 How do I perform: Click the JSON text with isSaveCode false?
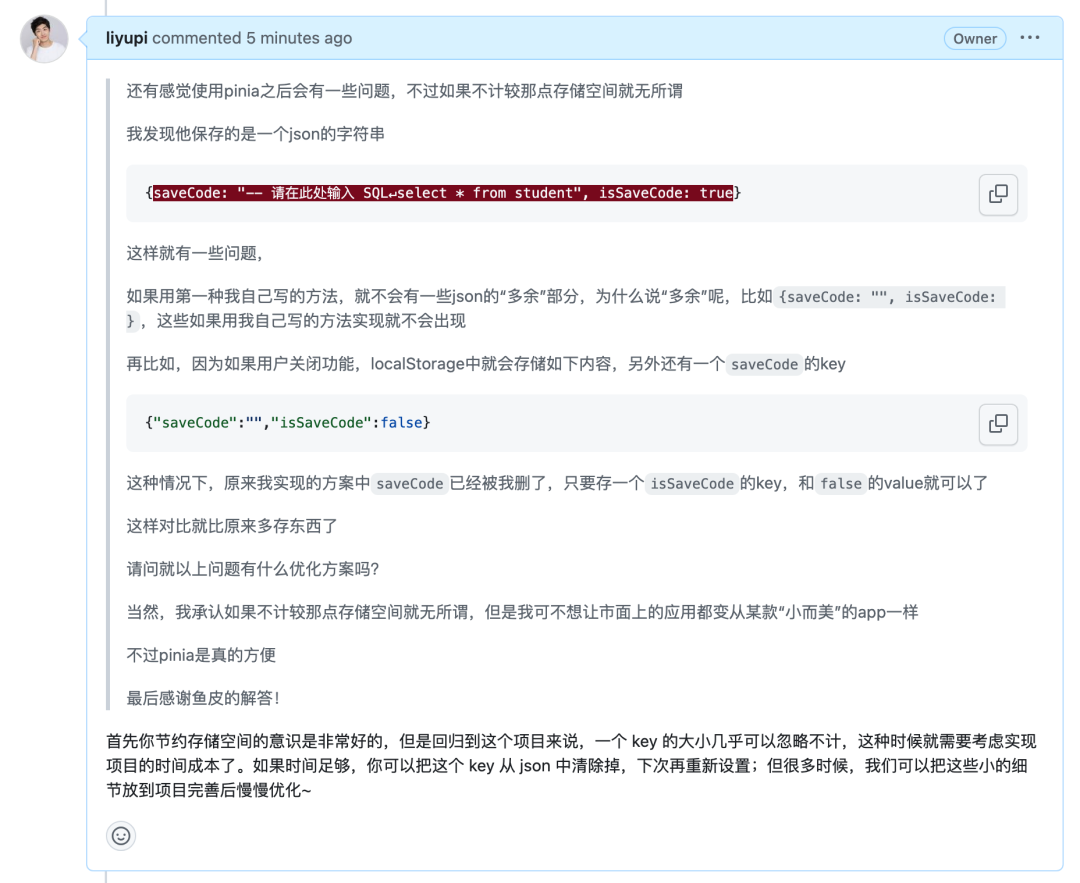click(288, 423)
